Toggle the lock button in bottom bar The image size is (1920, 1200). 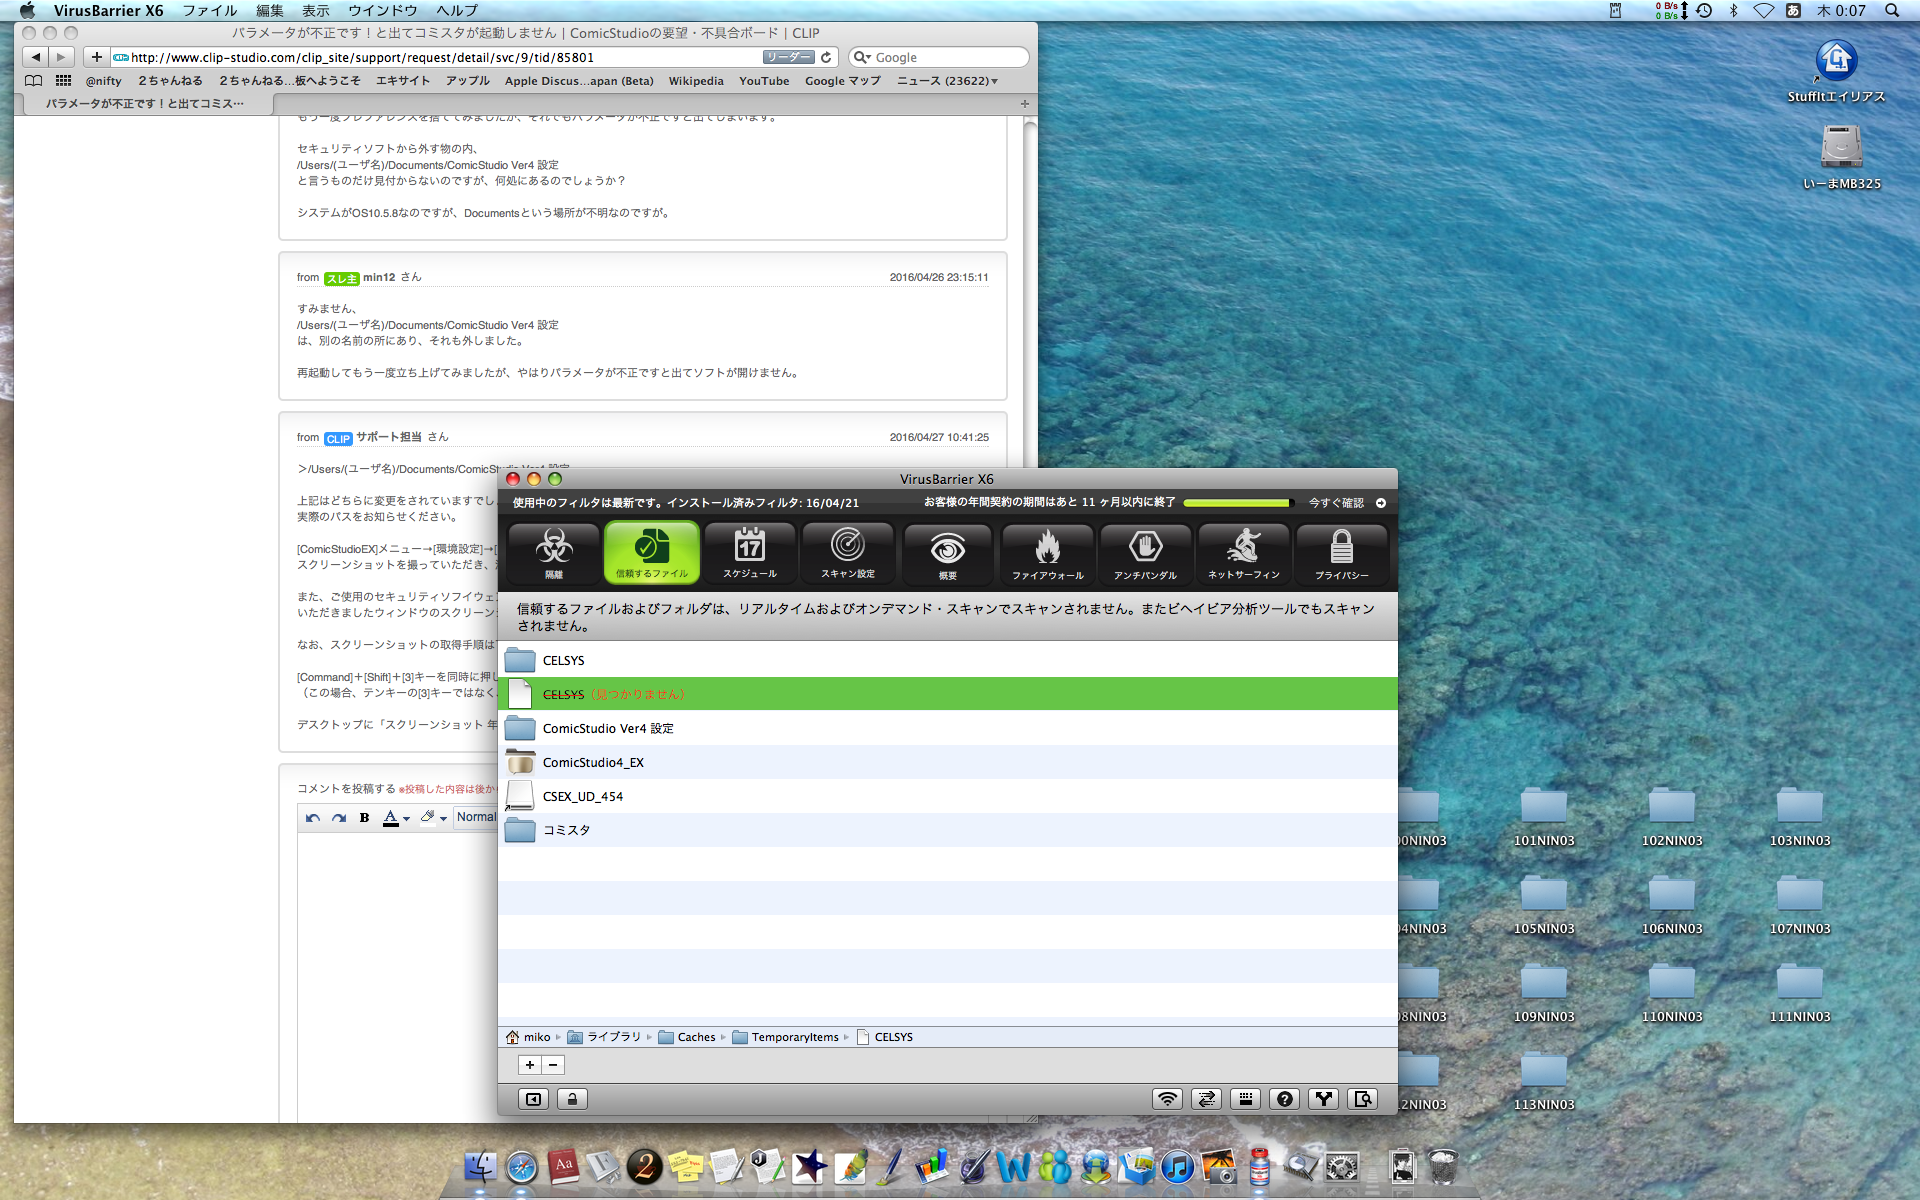572,1099
